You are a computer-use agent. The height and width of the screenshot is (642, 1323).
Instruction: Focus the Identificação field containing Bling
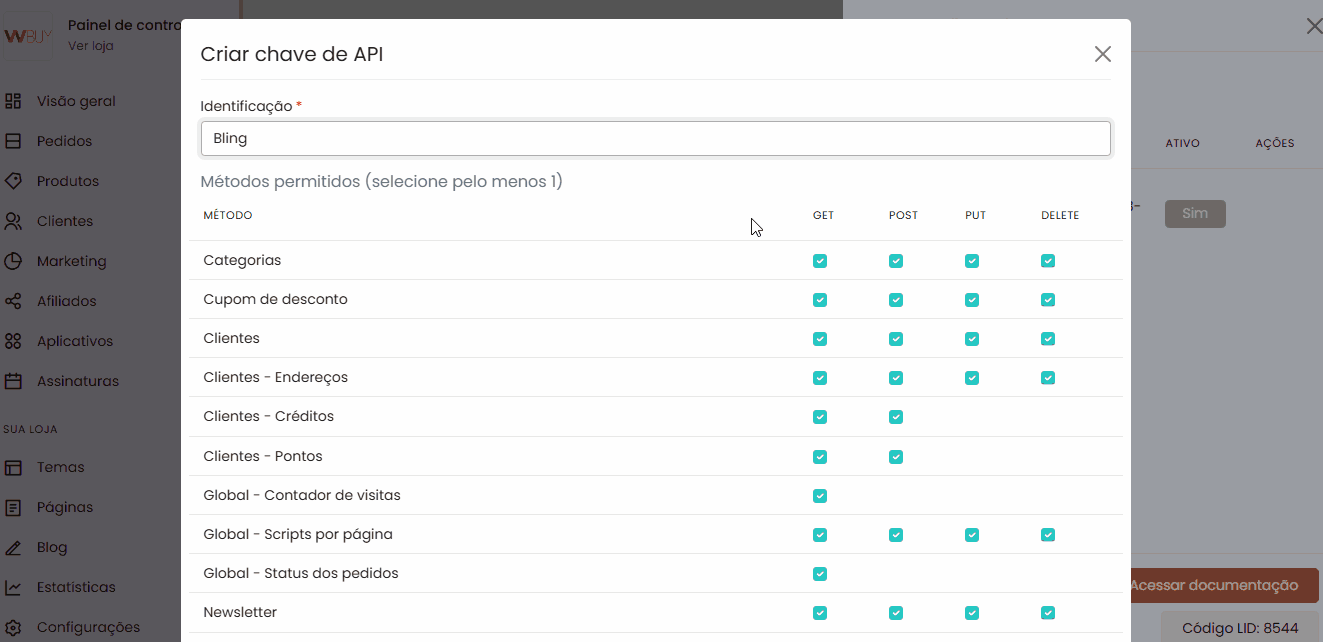[x=656, y=139]
